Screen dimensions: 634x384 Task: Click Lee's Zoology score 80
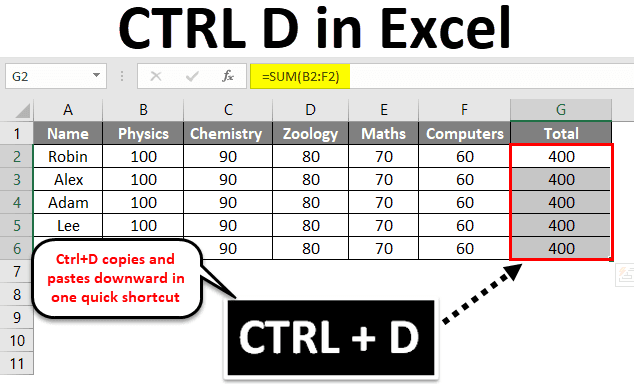pos(310,226)
